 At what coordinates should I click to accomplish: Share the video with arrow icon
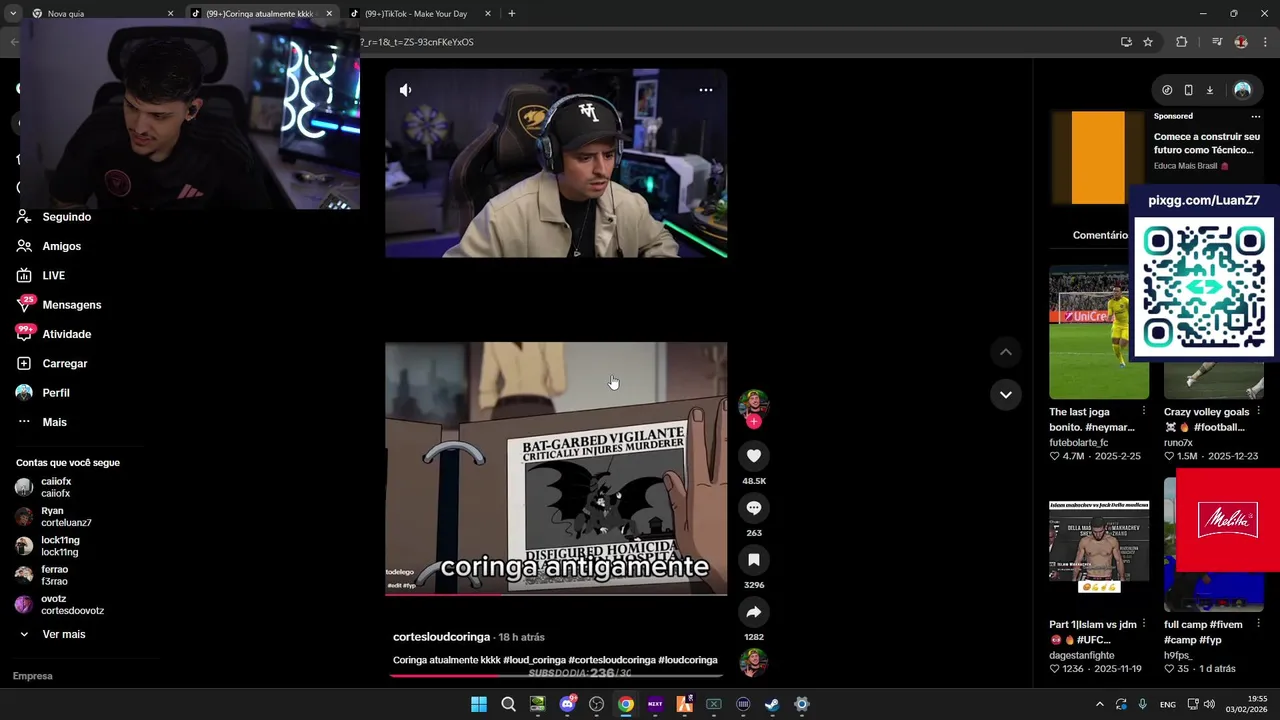(754, 612)
